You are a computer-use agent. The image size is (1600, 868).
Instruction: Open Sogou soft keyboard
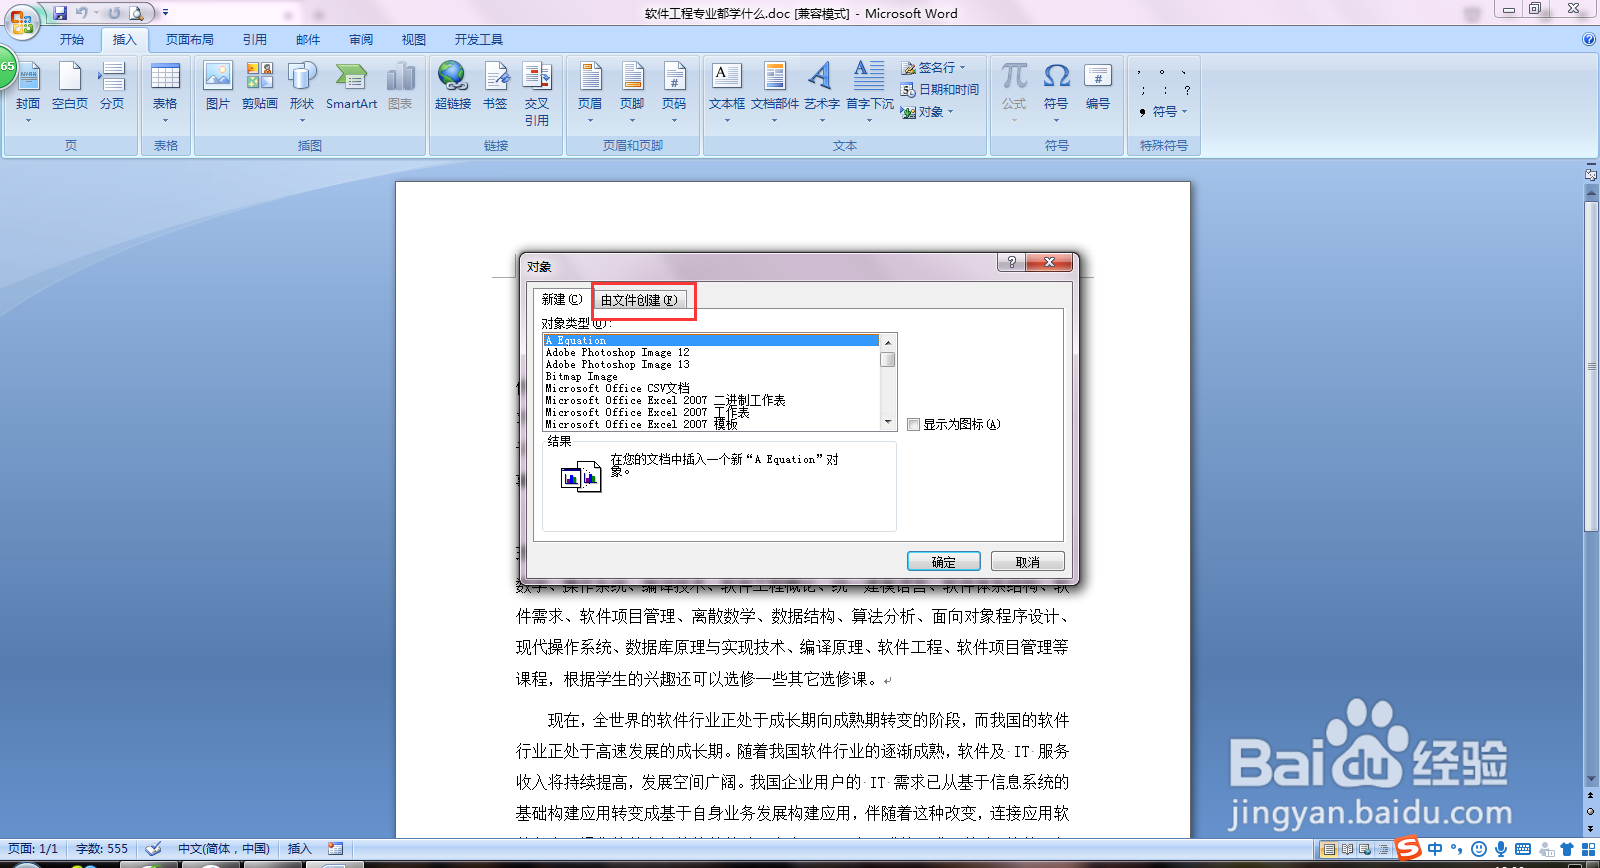click(1523, 849)
